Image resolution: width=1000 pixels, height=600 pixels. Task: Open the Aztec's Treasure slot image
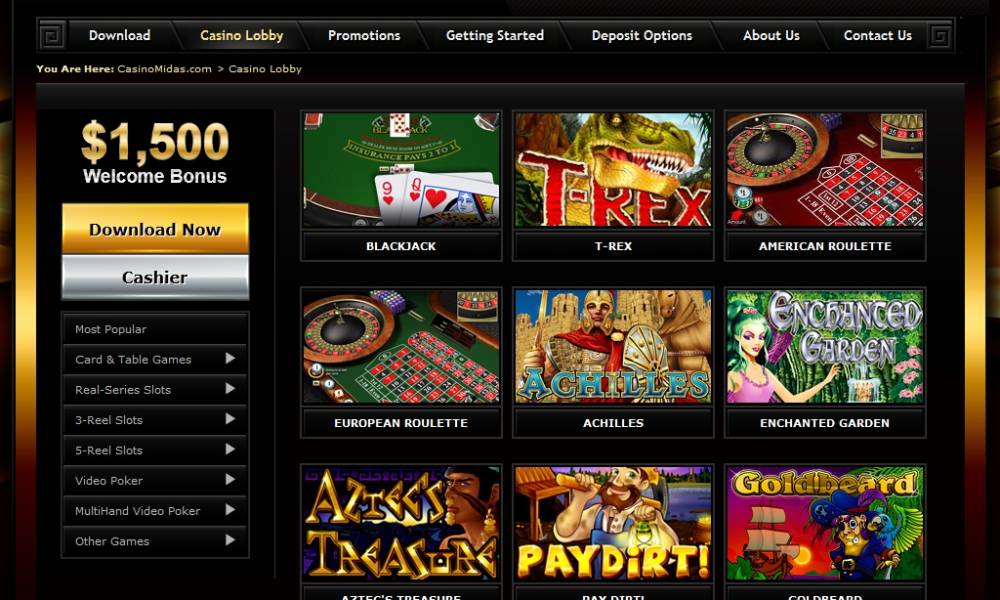tap(401, 523)
